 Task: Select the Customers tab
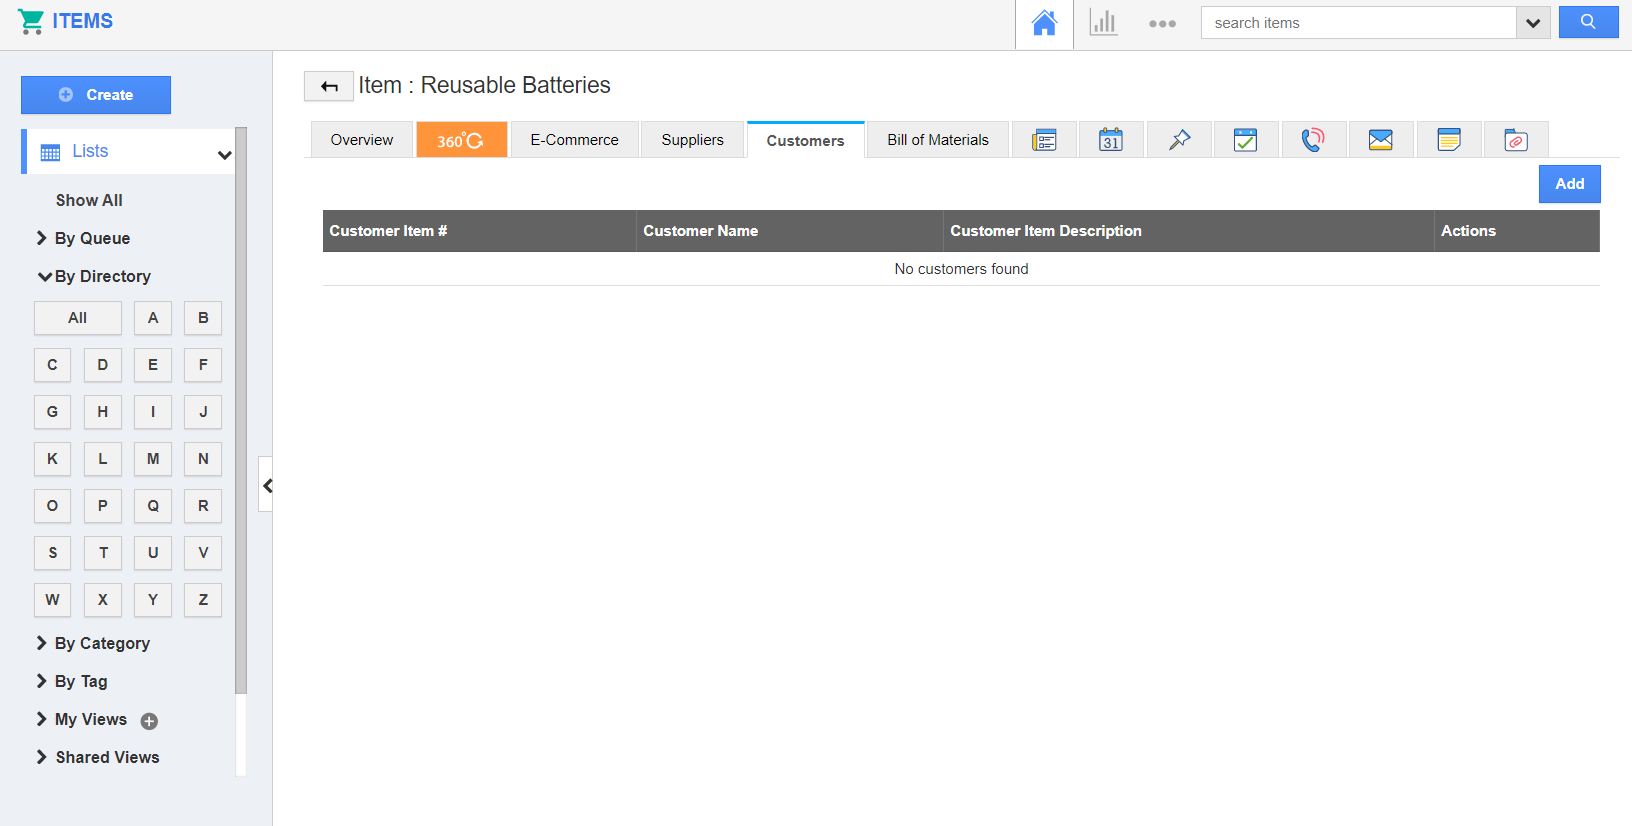[806, 140]
